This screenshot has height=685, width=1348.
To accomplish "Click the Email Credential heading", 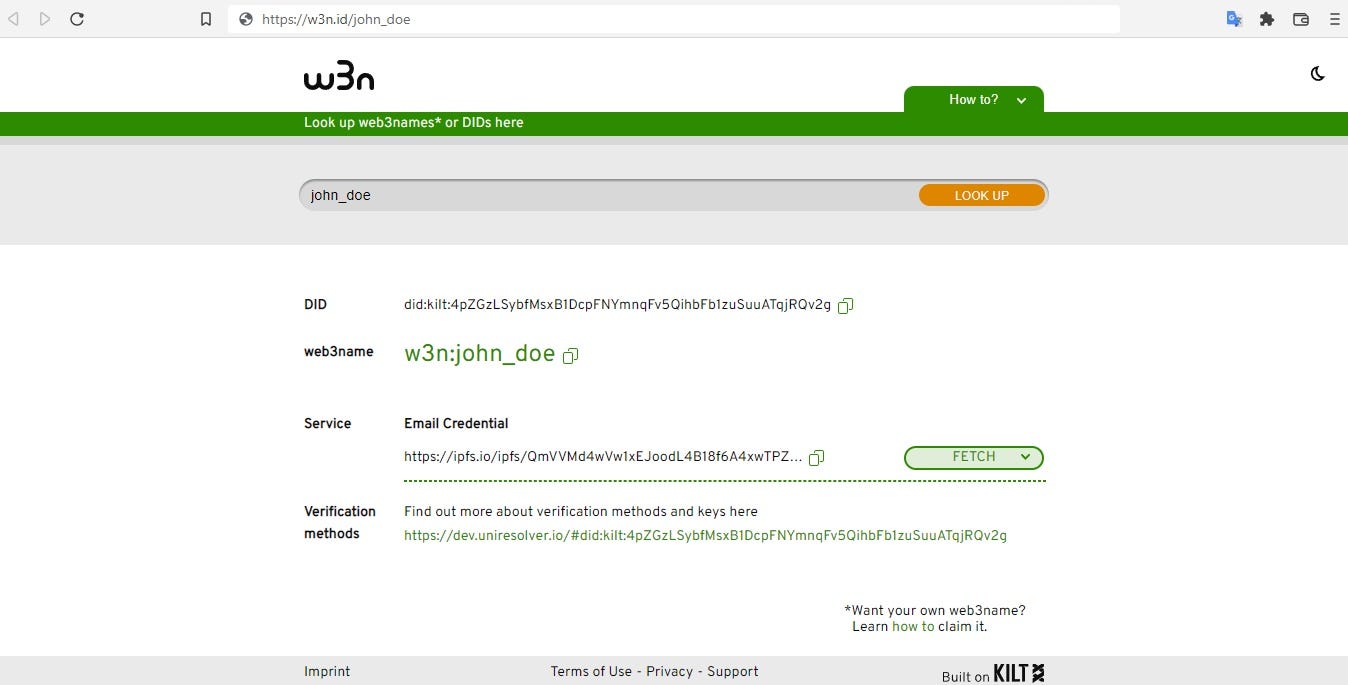I will pos(456,424).
